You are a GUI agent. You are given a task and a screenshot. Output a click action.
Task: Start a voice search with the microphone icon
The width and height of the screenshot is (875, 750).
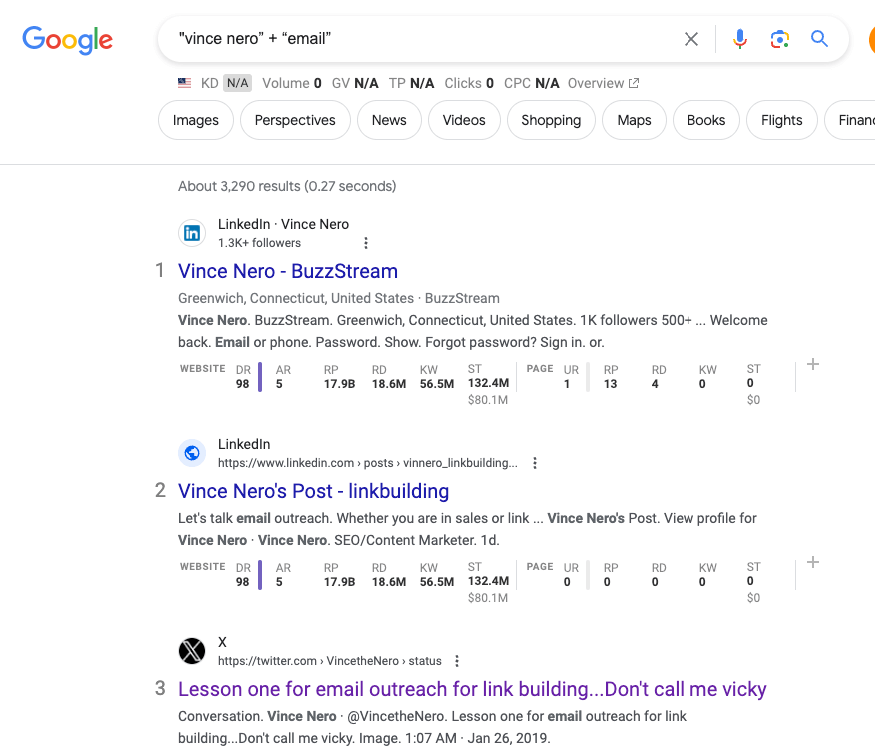tap(739, 39)
